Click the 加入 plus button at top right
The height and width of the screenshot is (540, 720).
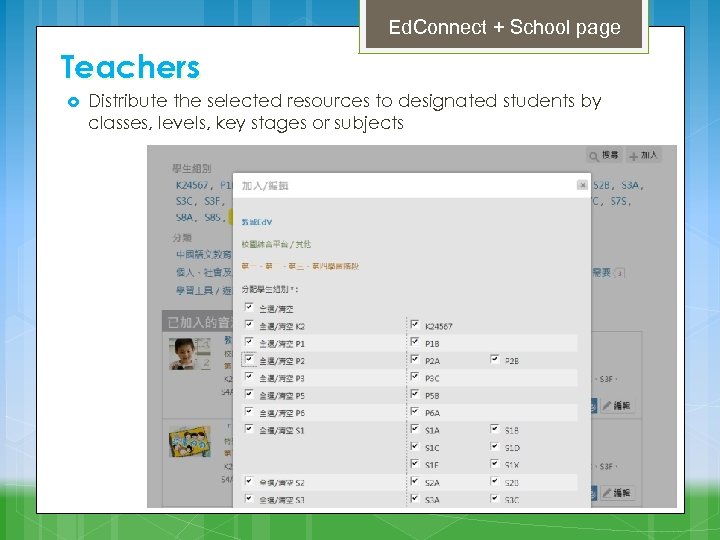click(643, 156)
